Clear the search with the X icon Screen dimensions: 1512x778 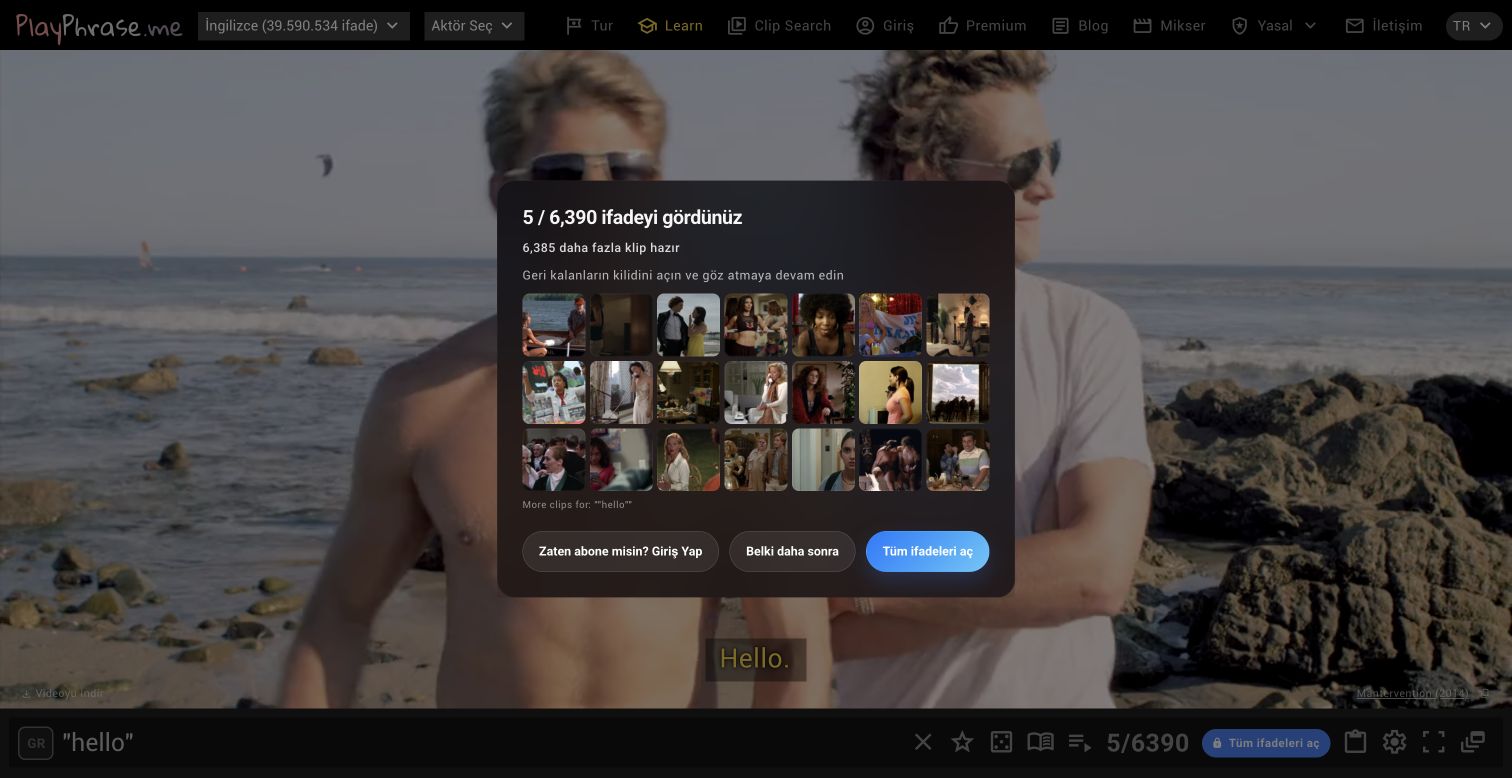click(x=923, y=742)
